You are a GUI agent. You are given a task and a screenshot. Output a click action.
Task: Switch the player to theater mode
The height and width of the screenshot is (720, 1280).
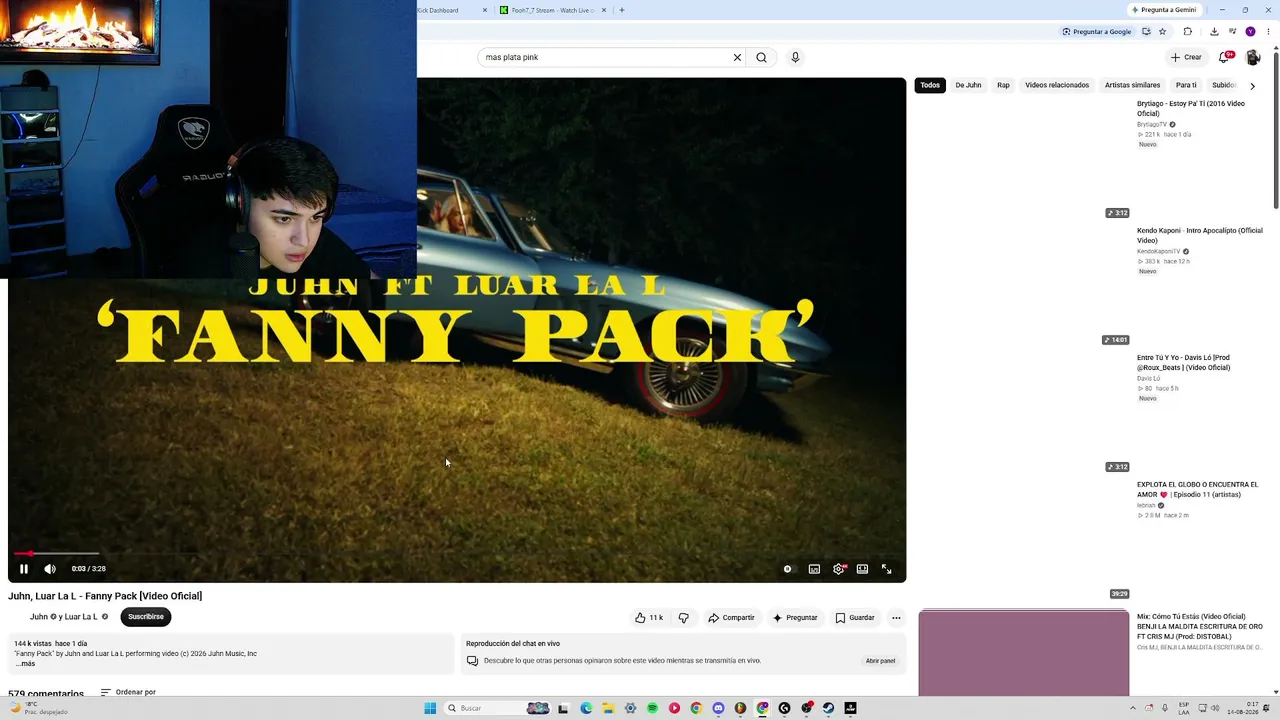coord(862,569)
